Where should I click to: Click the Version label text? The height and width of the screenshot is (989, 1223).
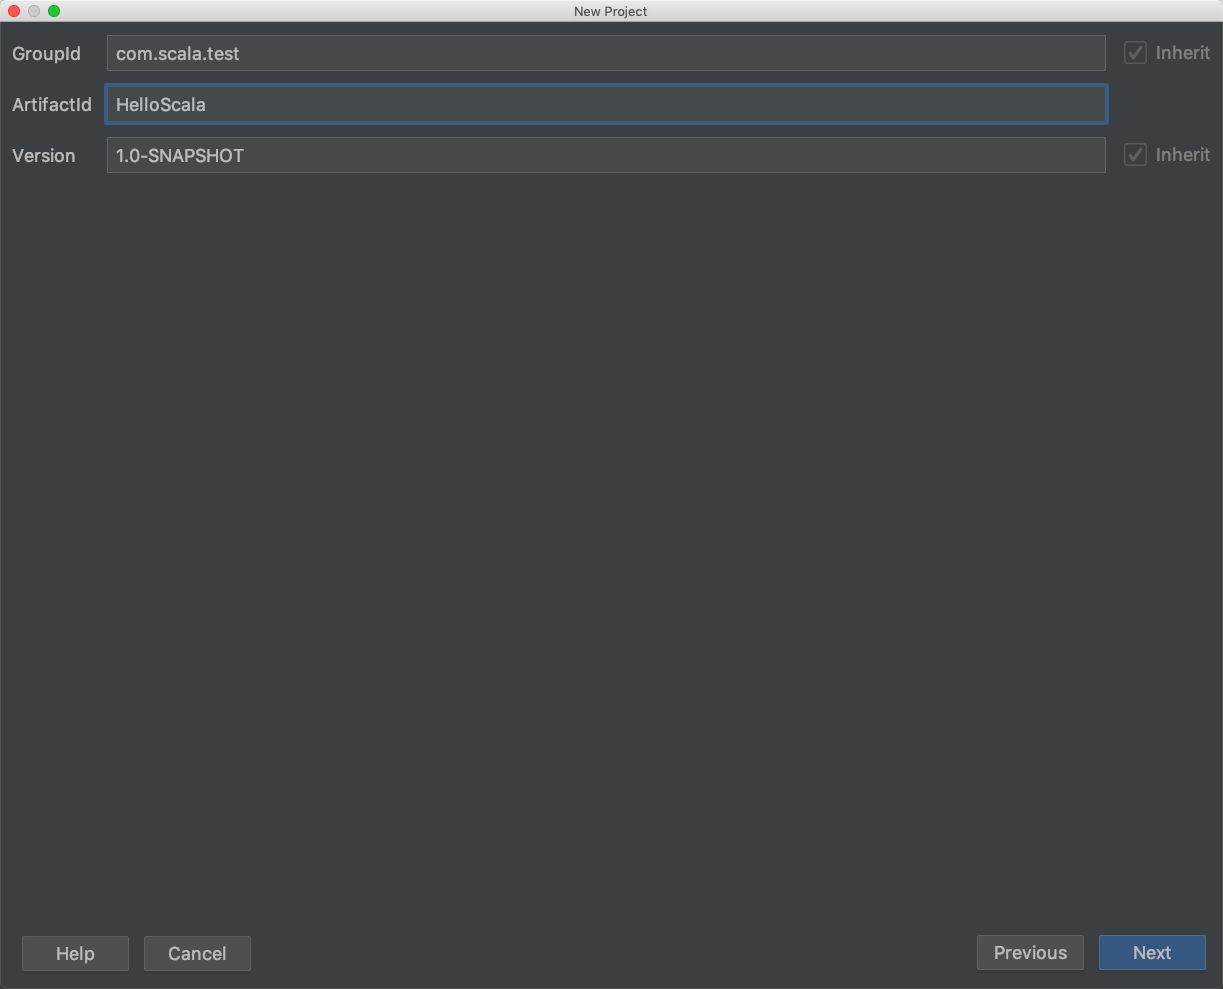[44, 155]
